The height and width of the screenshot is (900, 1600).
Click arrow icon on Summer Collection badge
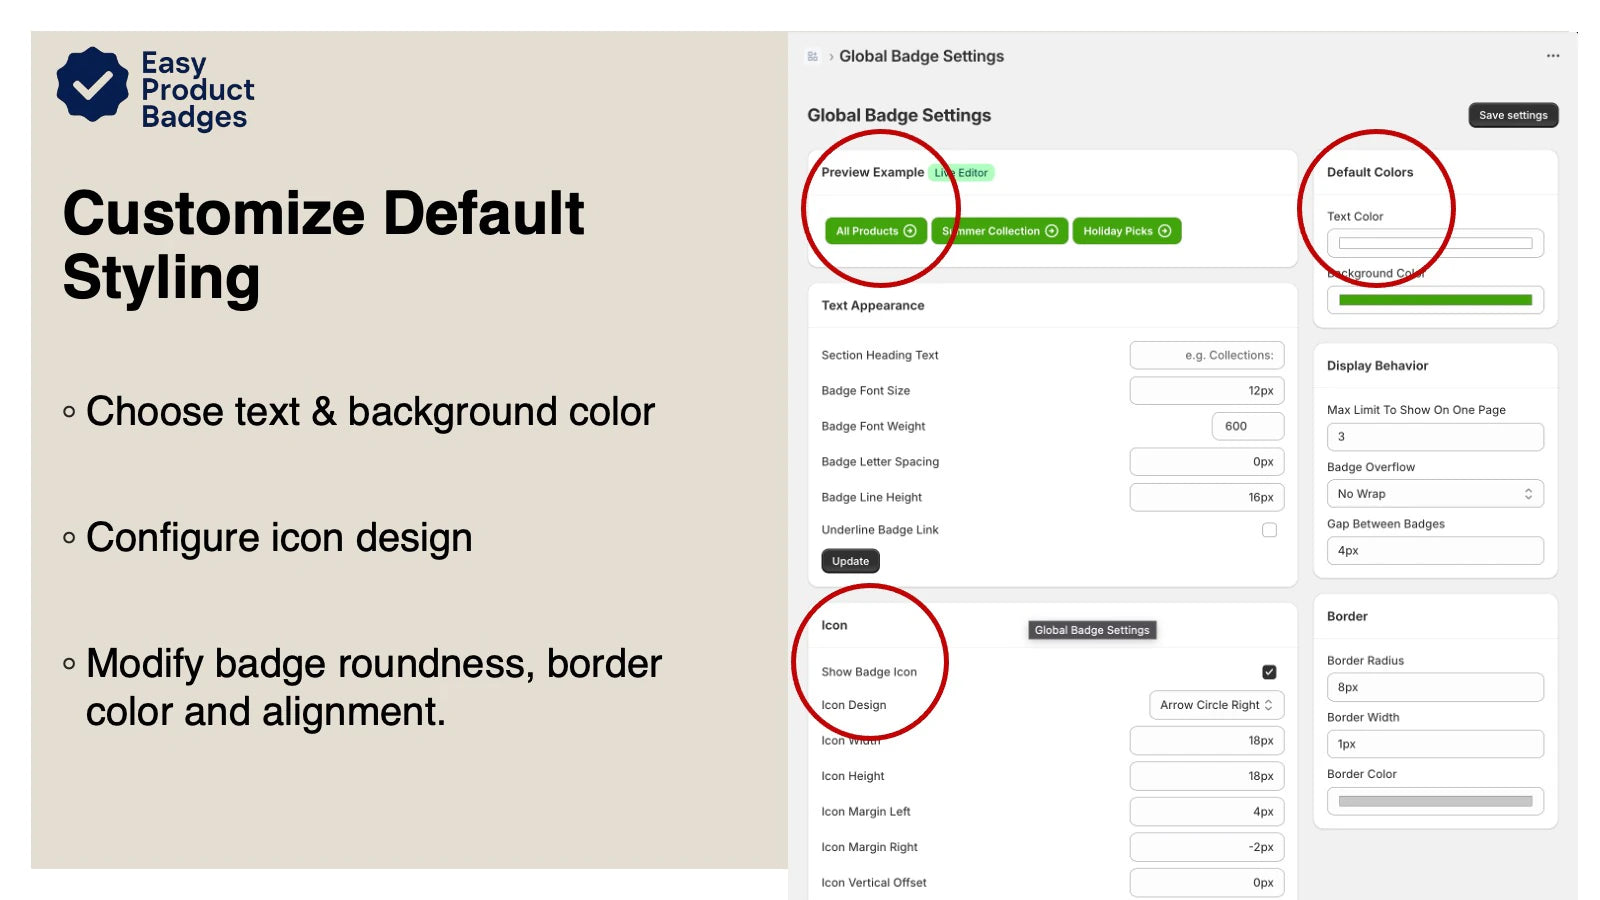click(x=1051, y=231)
